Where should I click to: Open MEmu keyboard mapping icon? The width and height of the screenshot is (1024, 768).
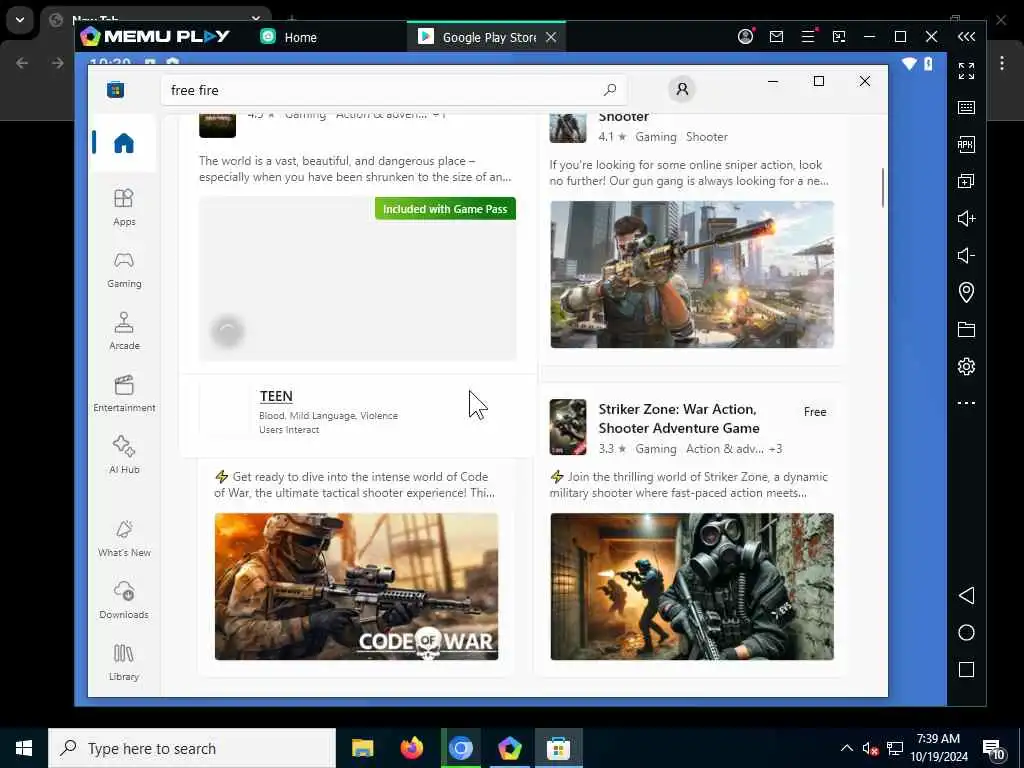(x=966, y=108)
